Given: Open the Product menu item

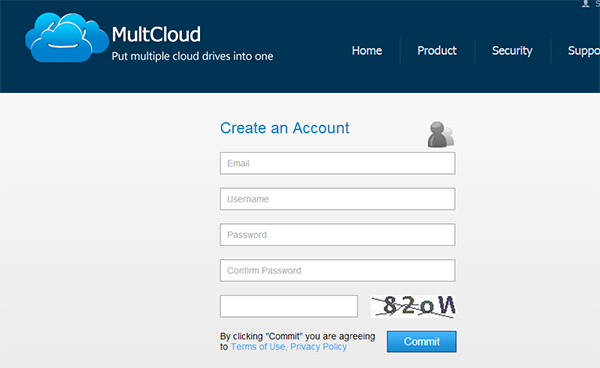Looking at the screenshot, I should [437, 50].
